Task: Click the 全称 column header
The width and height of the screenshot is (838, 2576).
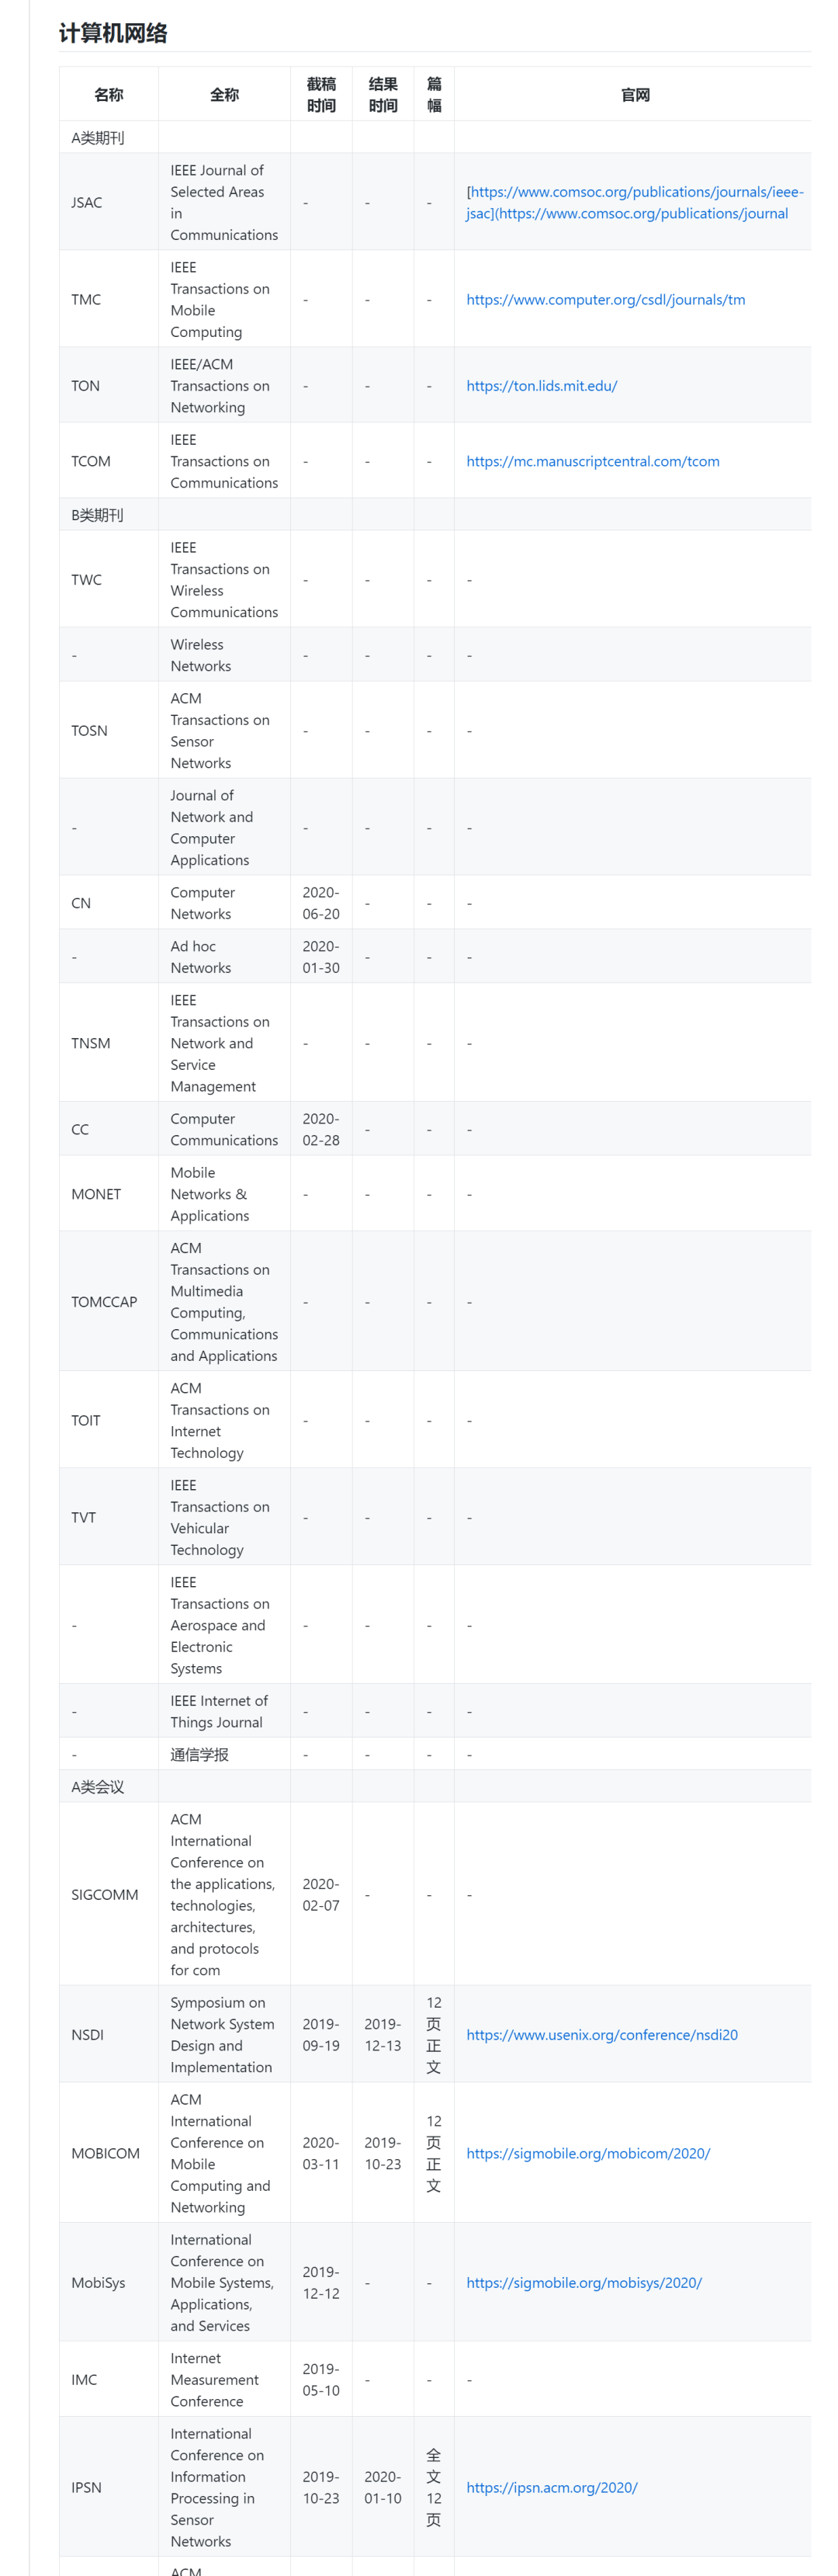Action: click(x=224, y=95)
